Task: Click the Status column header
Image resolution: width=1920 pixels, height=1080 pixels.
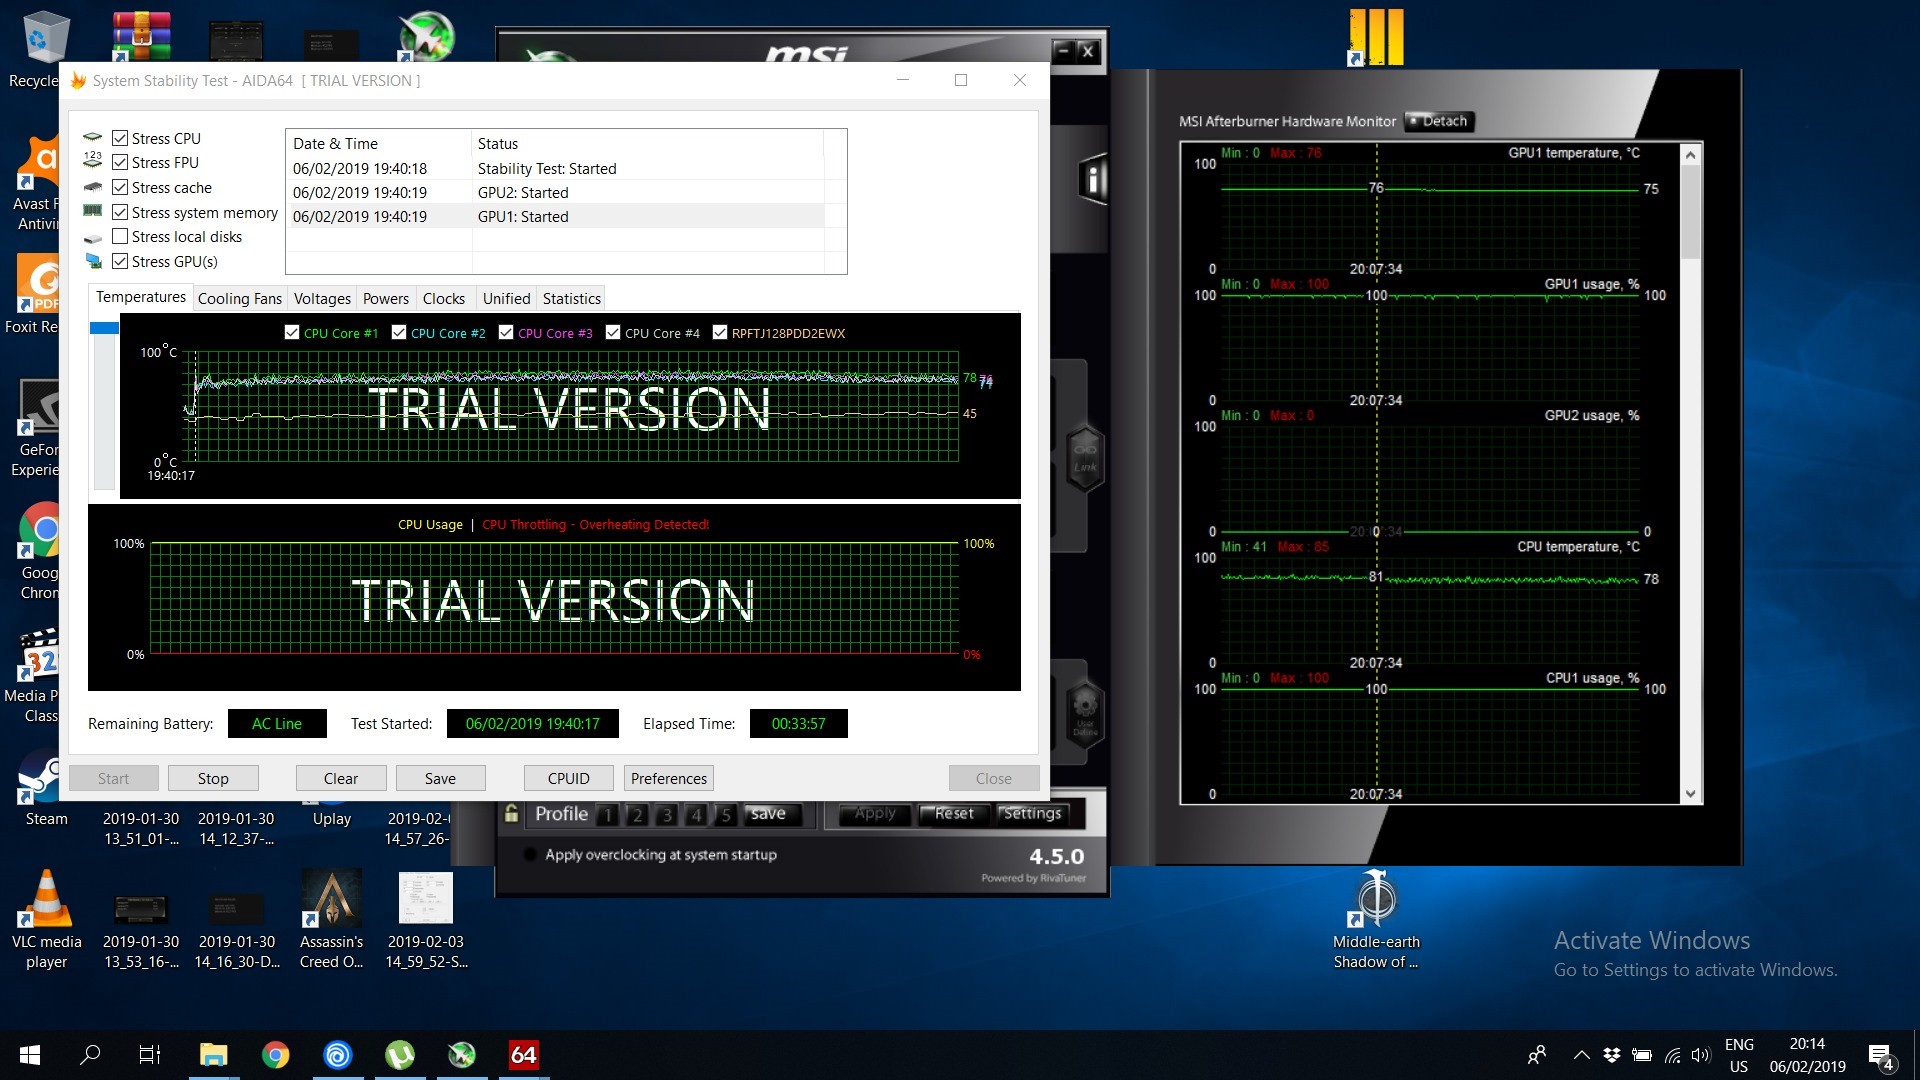Action: pos(648,143)
